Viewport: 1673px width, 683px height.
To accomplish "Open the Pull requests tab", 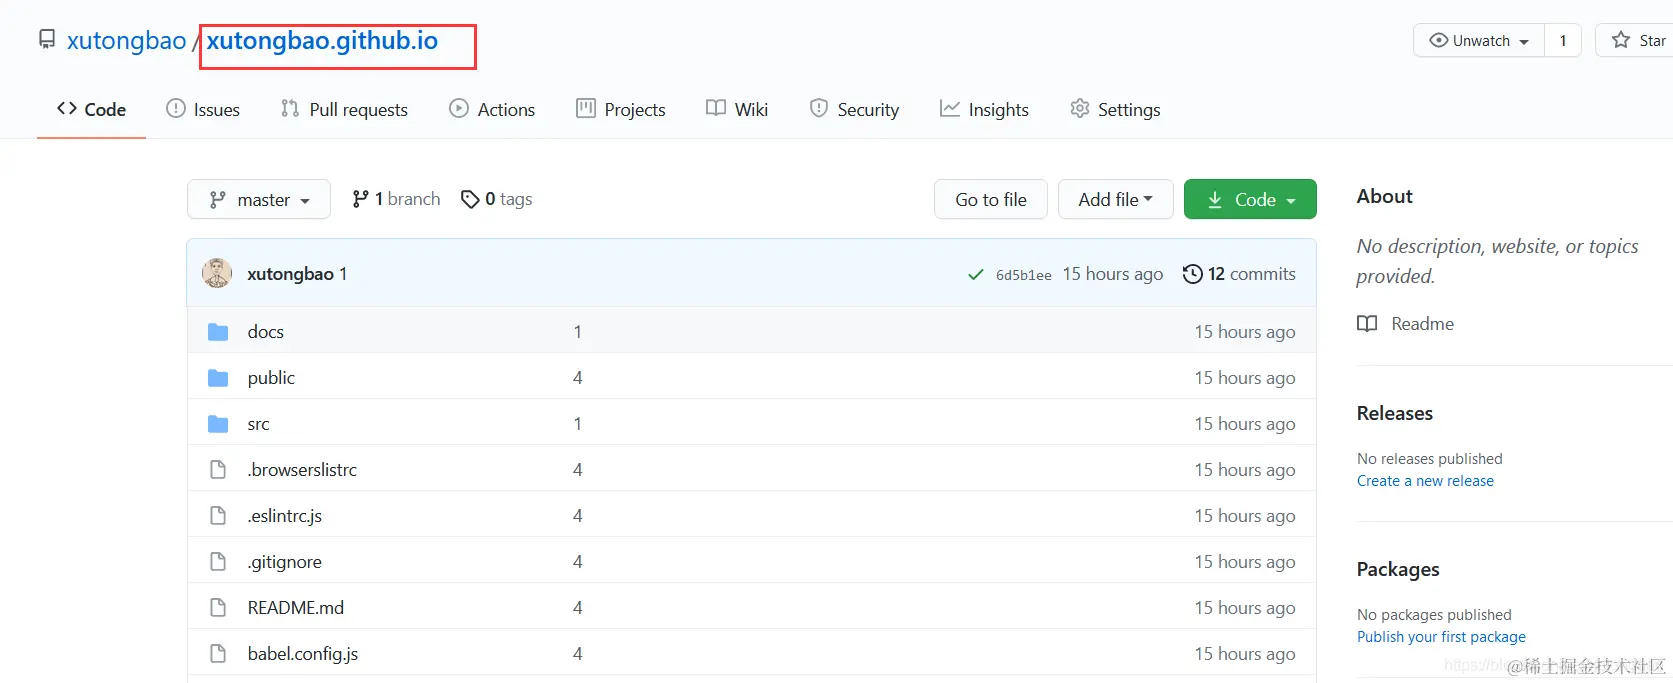I will tap(344, 109).
